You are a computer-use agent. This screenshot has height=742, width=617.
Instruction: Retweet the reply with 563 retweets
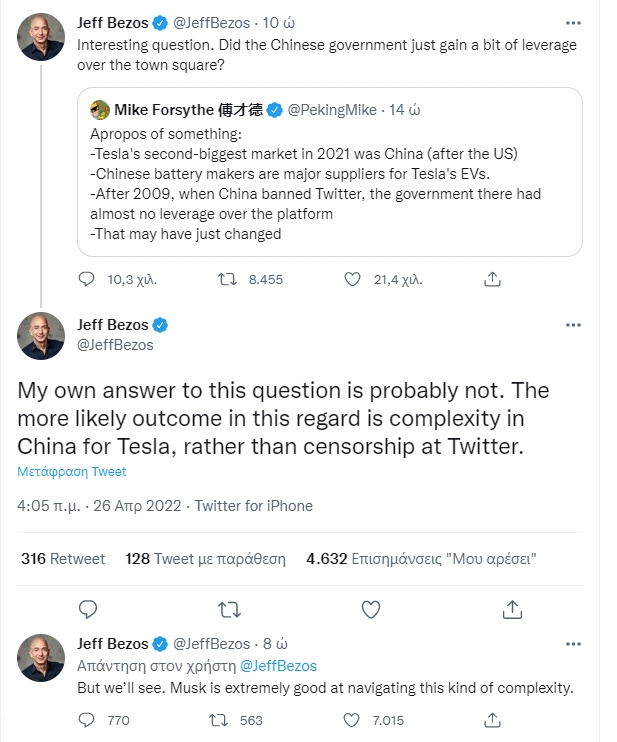(x=220, y=719)
